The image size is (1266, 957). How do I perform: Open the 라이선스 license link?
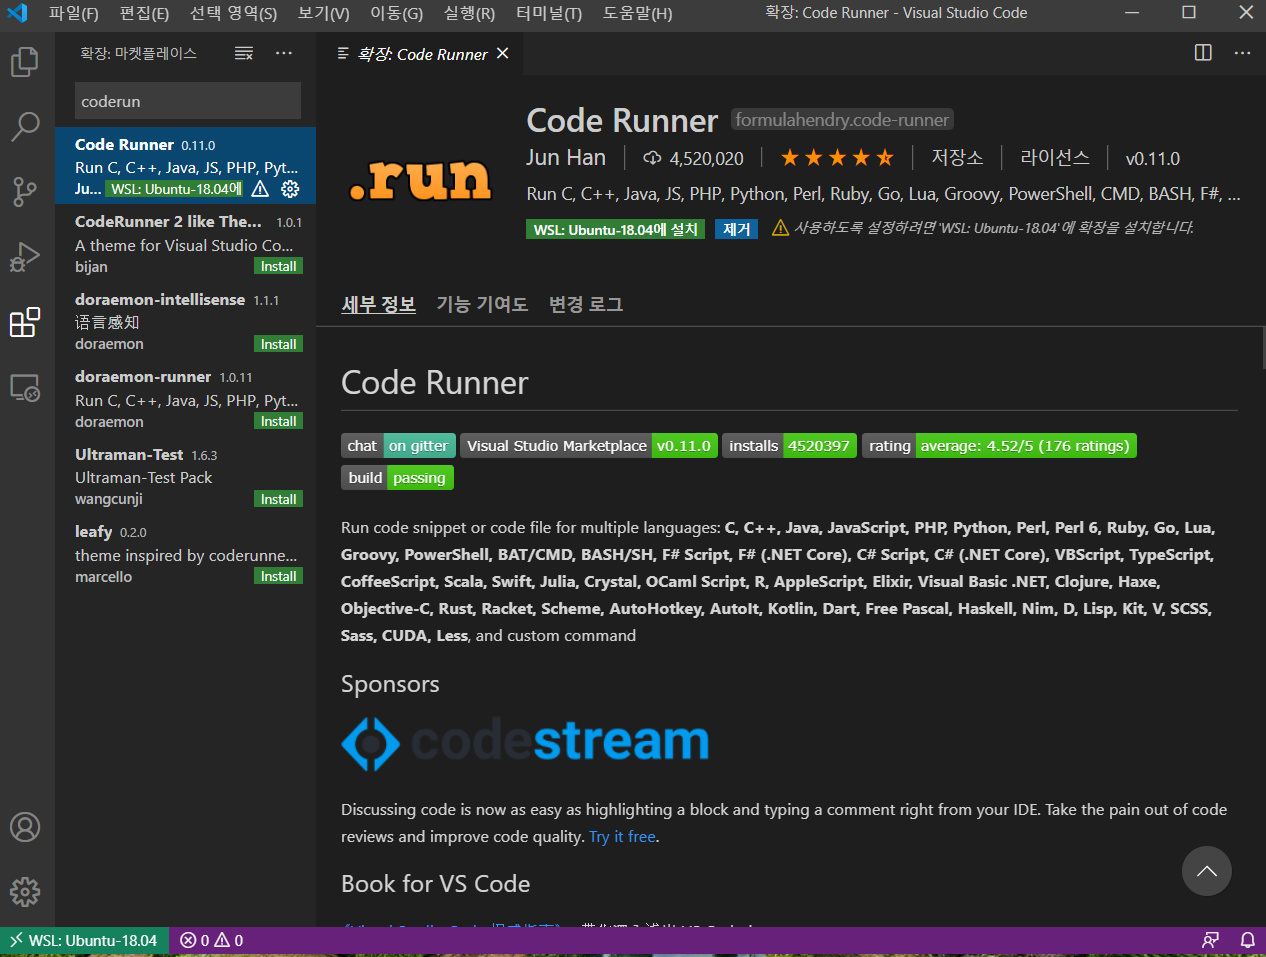coord(1055,157)
